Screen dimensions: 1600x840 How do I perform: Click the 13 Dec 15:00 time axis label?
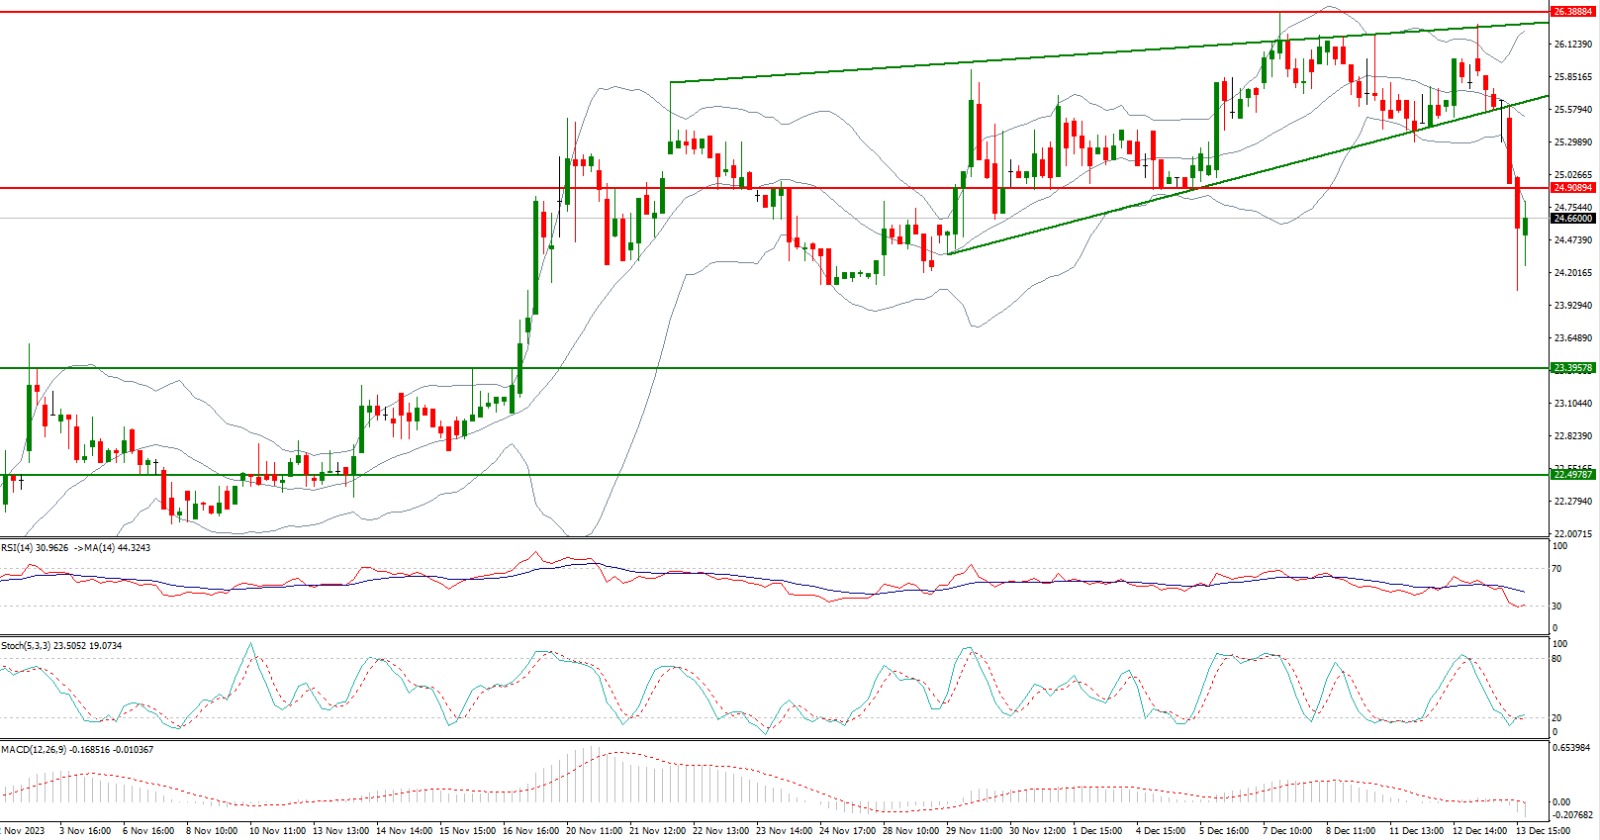[1540, 831]
